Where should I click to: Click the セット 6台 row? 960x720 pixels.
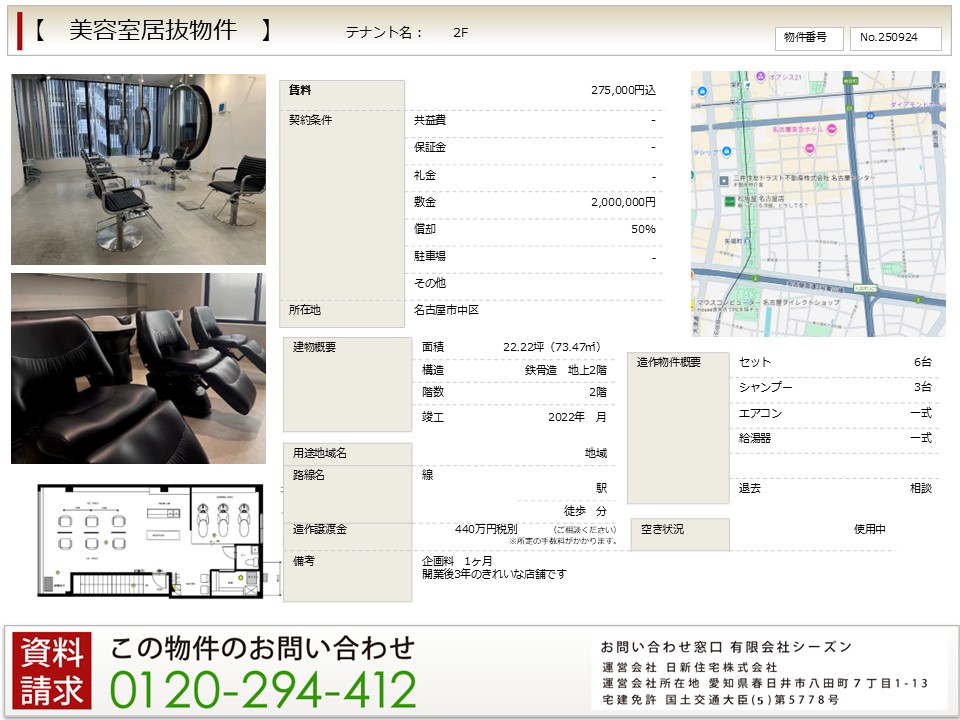(834, 362)
